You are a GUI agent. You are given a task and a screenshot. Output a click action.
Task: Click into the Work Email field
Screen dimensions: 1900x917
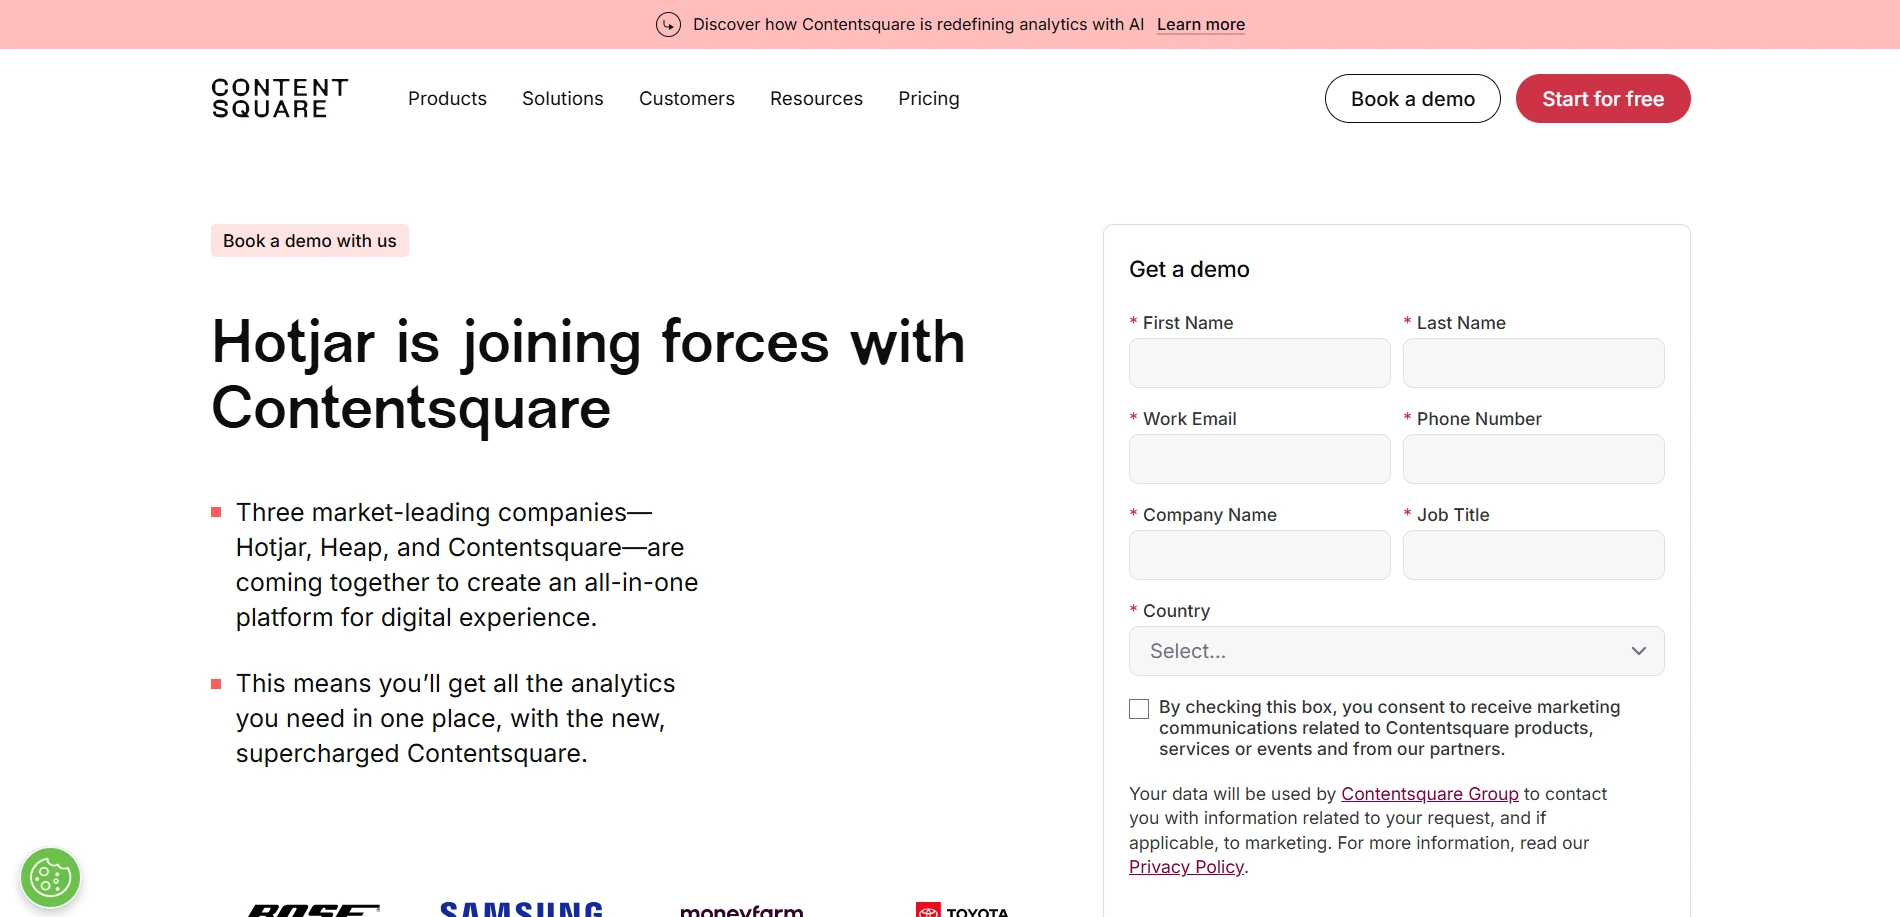coord(1259,459)
